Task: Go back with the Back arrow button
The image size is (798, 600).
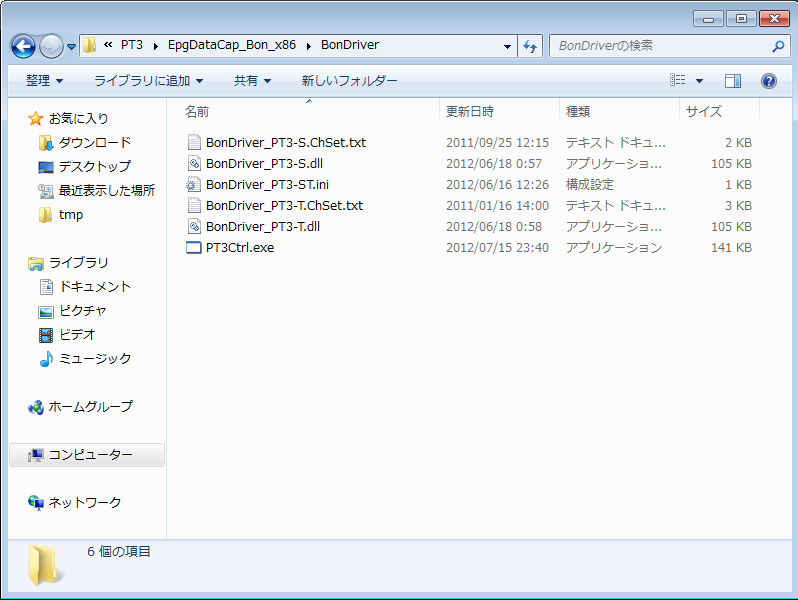Action: [23, 46]
